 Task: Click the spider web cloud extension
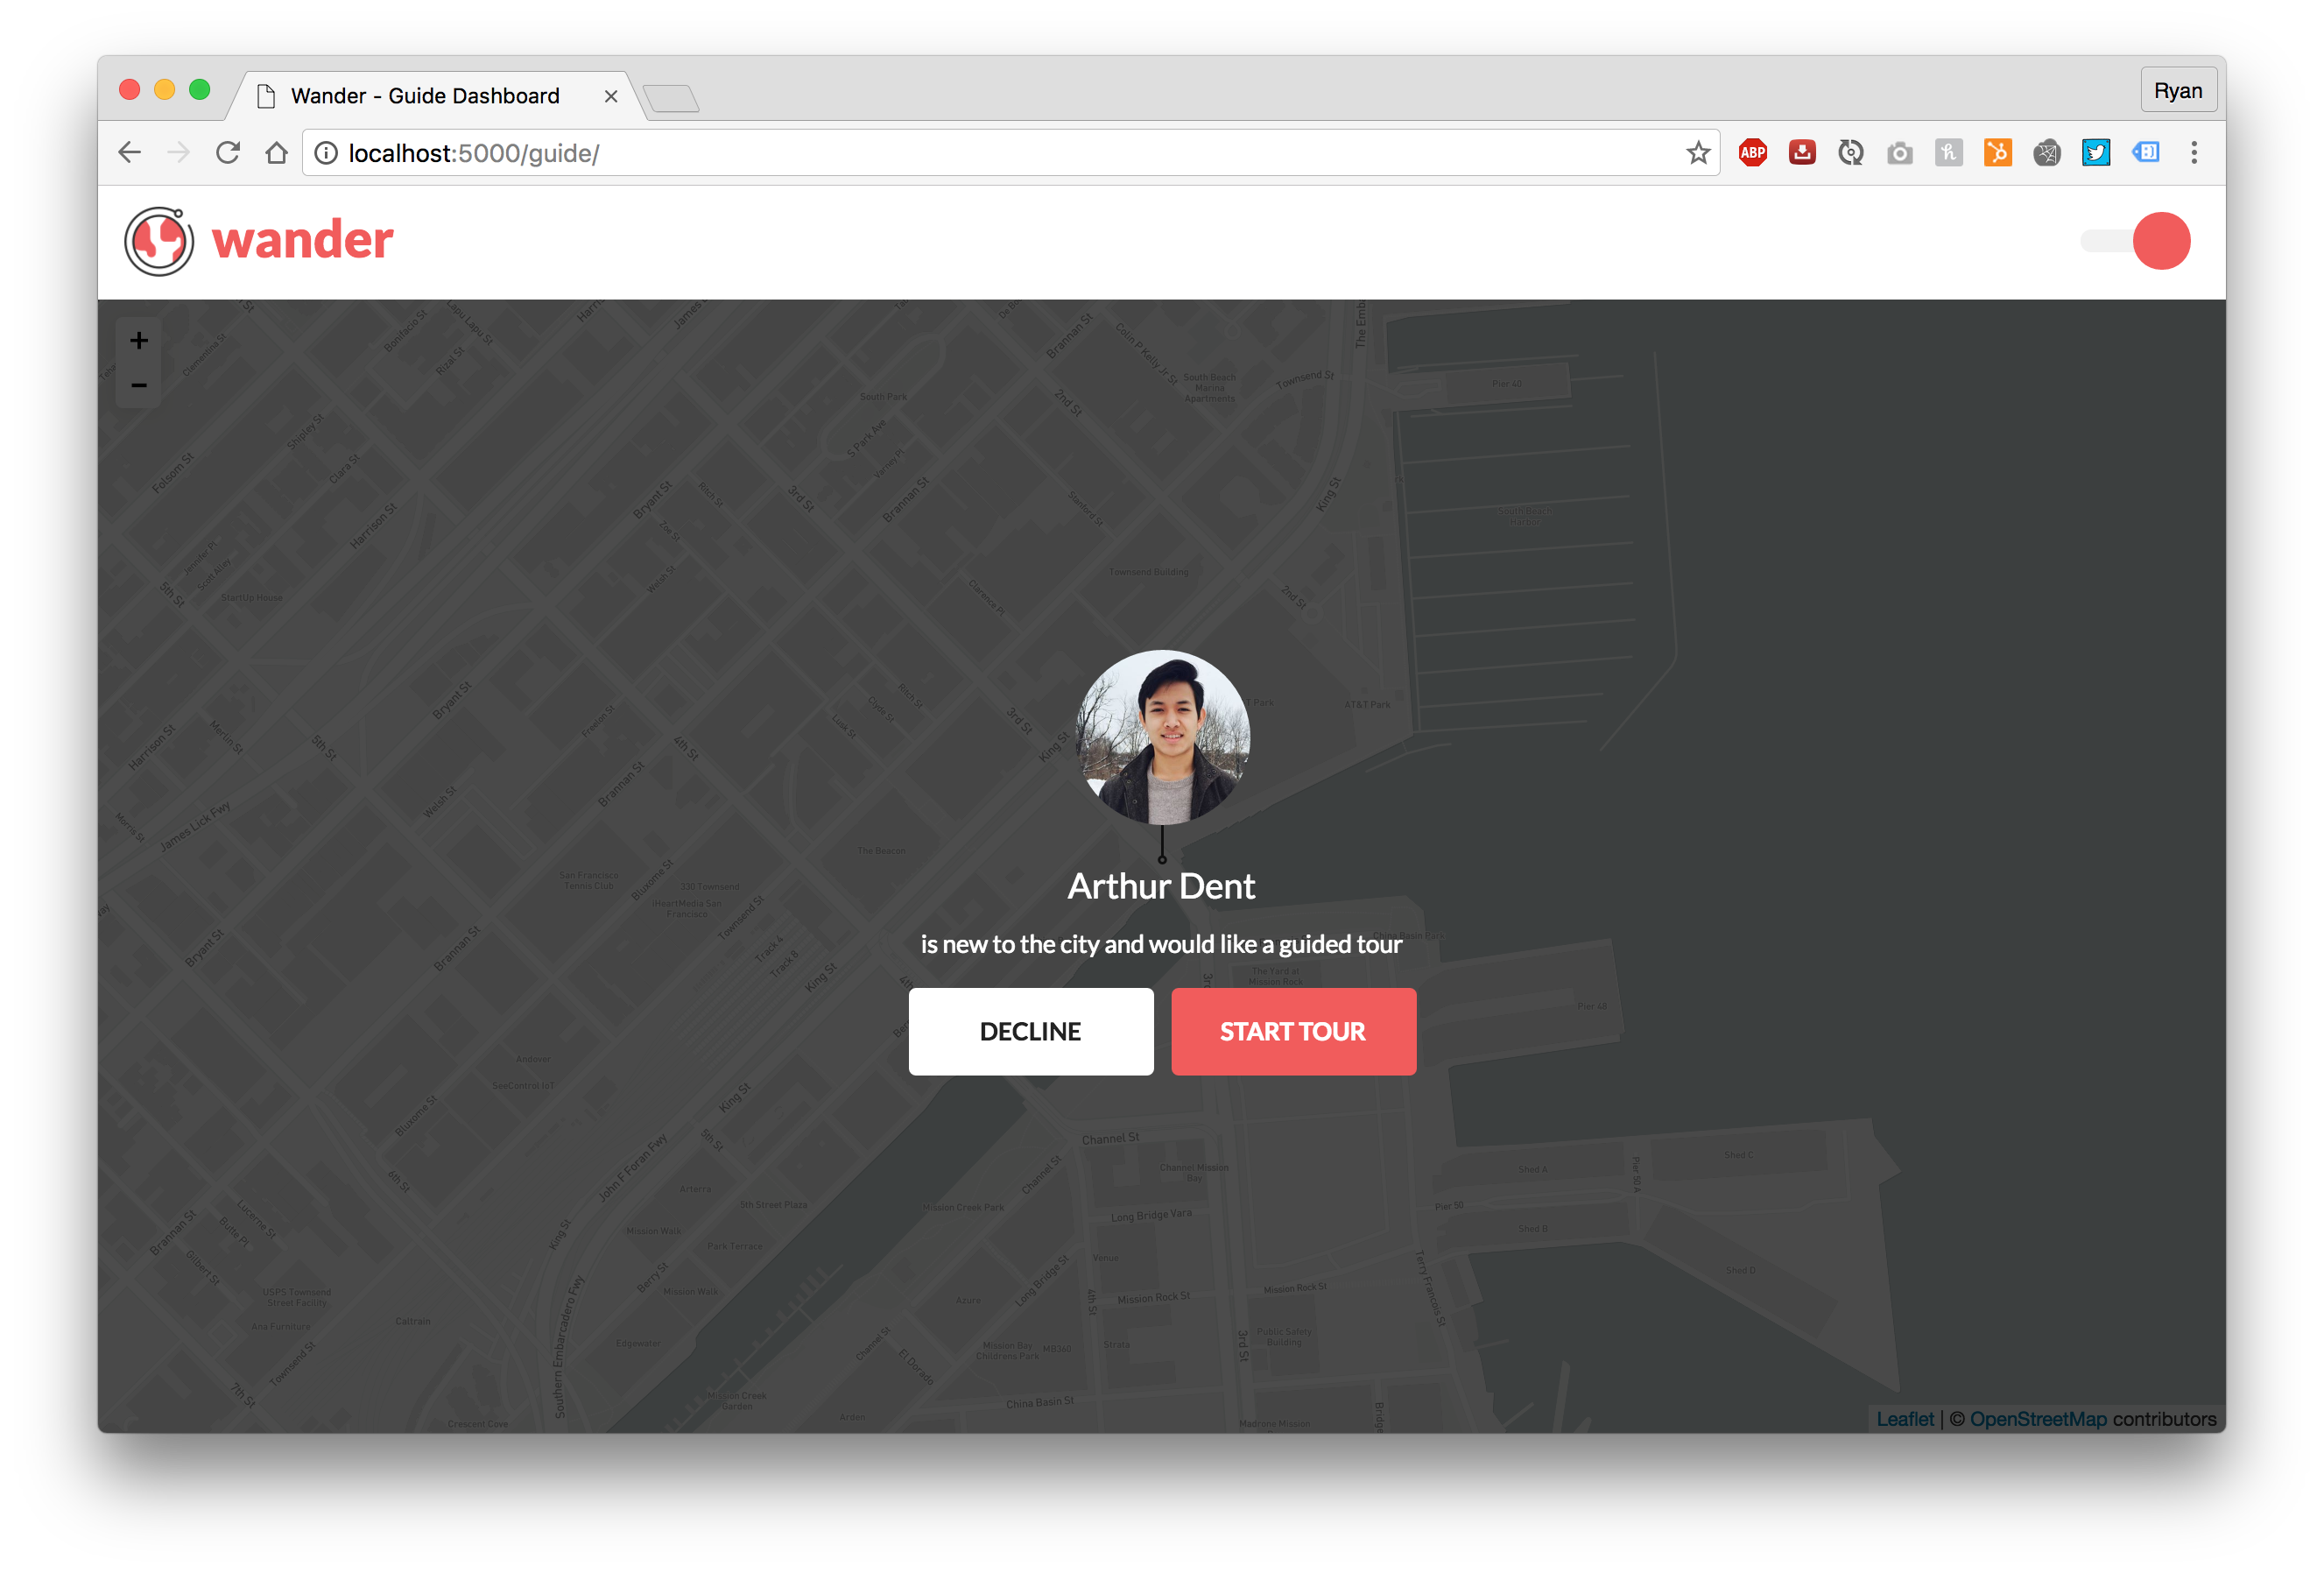tap(2046, 153)
